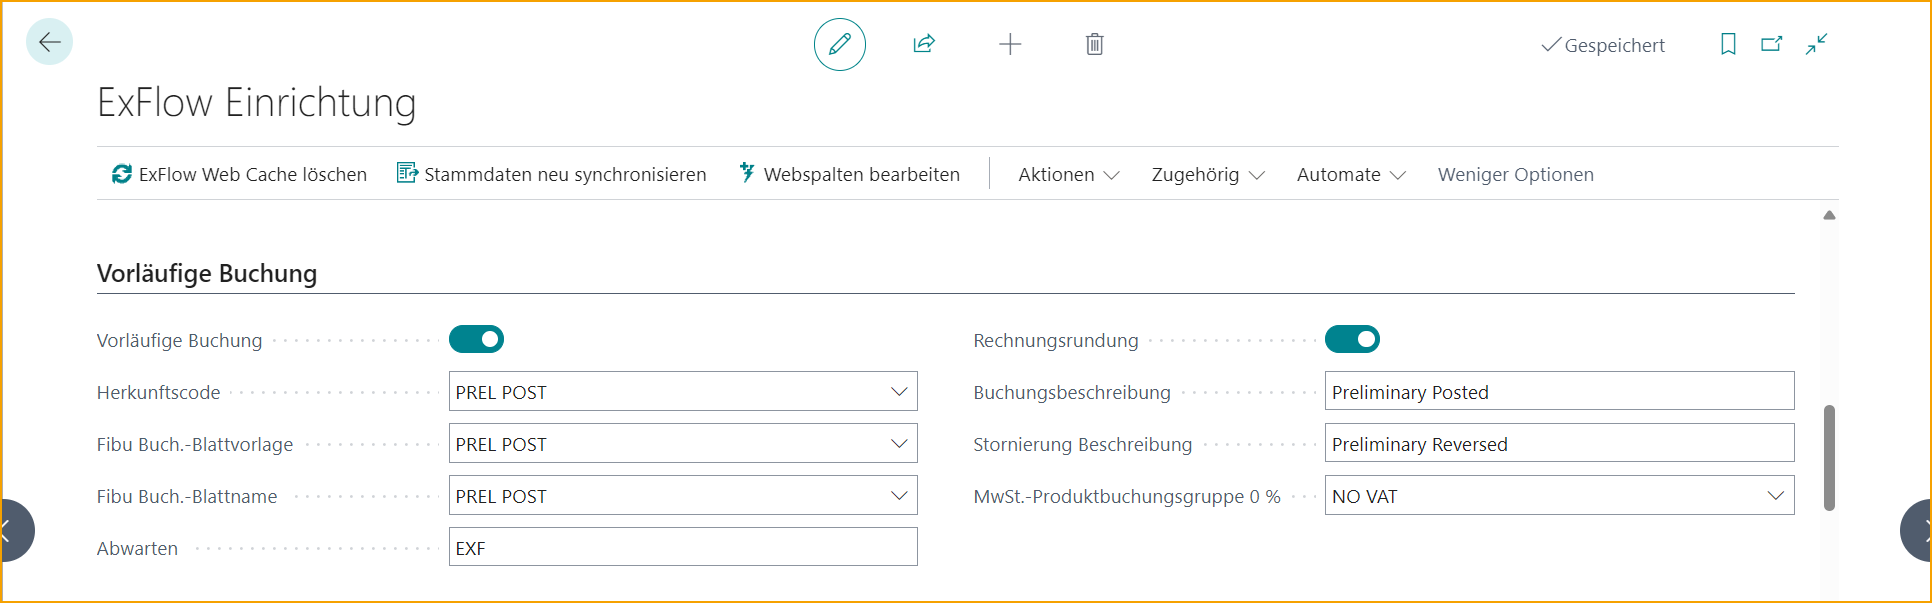This screenshot has width=1932, height=603.
Task: Click the scrollbar up arrow
Action: [x=1829, y=215]
